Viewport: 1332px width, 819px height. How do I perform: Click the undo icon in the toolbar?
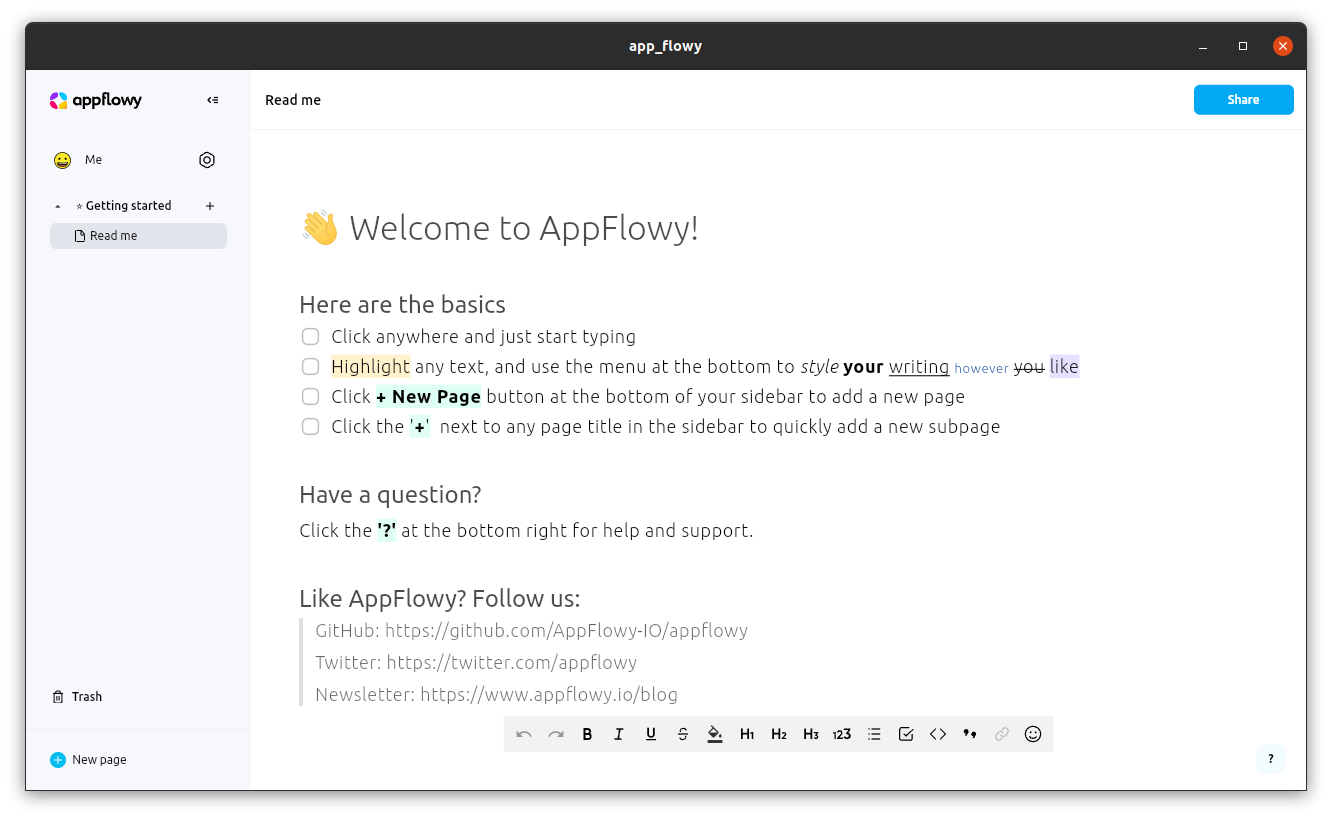pyautogui.click(x=523, y=733)
